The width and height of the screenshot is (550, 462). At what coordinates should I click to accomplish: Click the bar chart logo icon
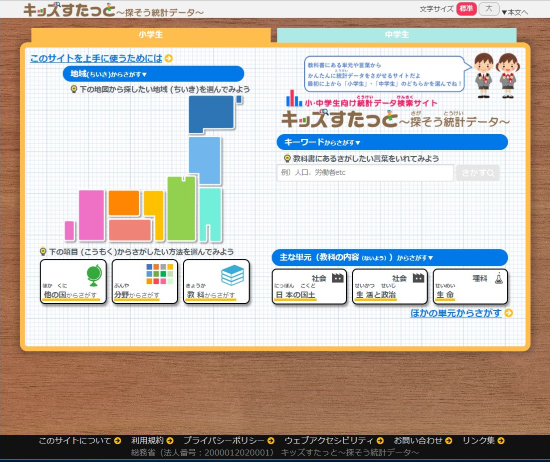294,98
